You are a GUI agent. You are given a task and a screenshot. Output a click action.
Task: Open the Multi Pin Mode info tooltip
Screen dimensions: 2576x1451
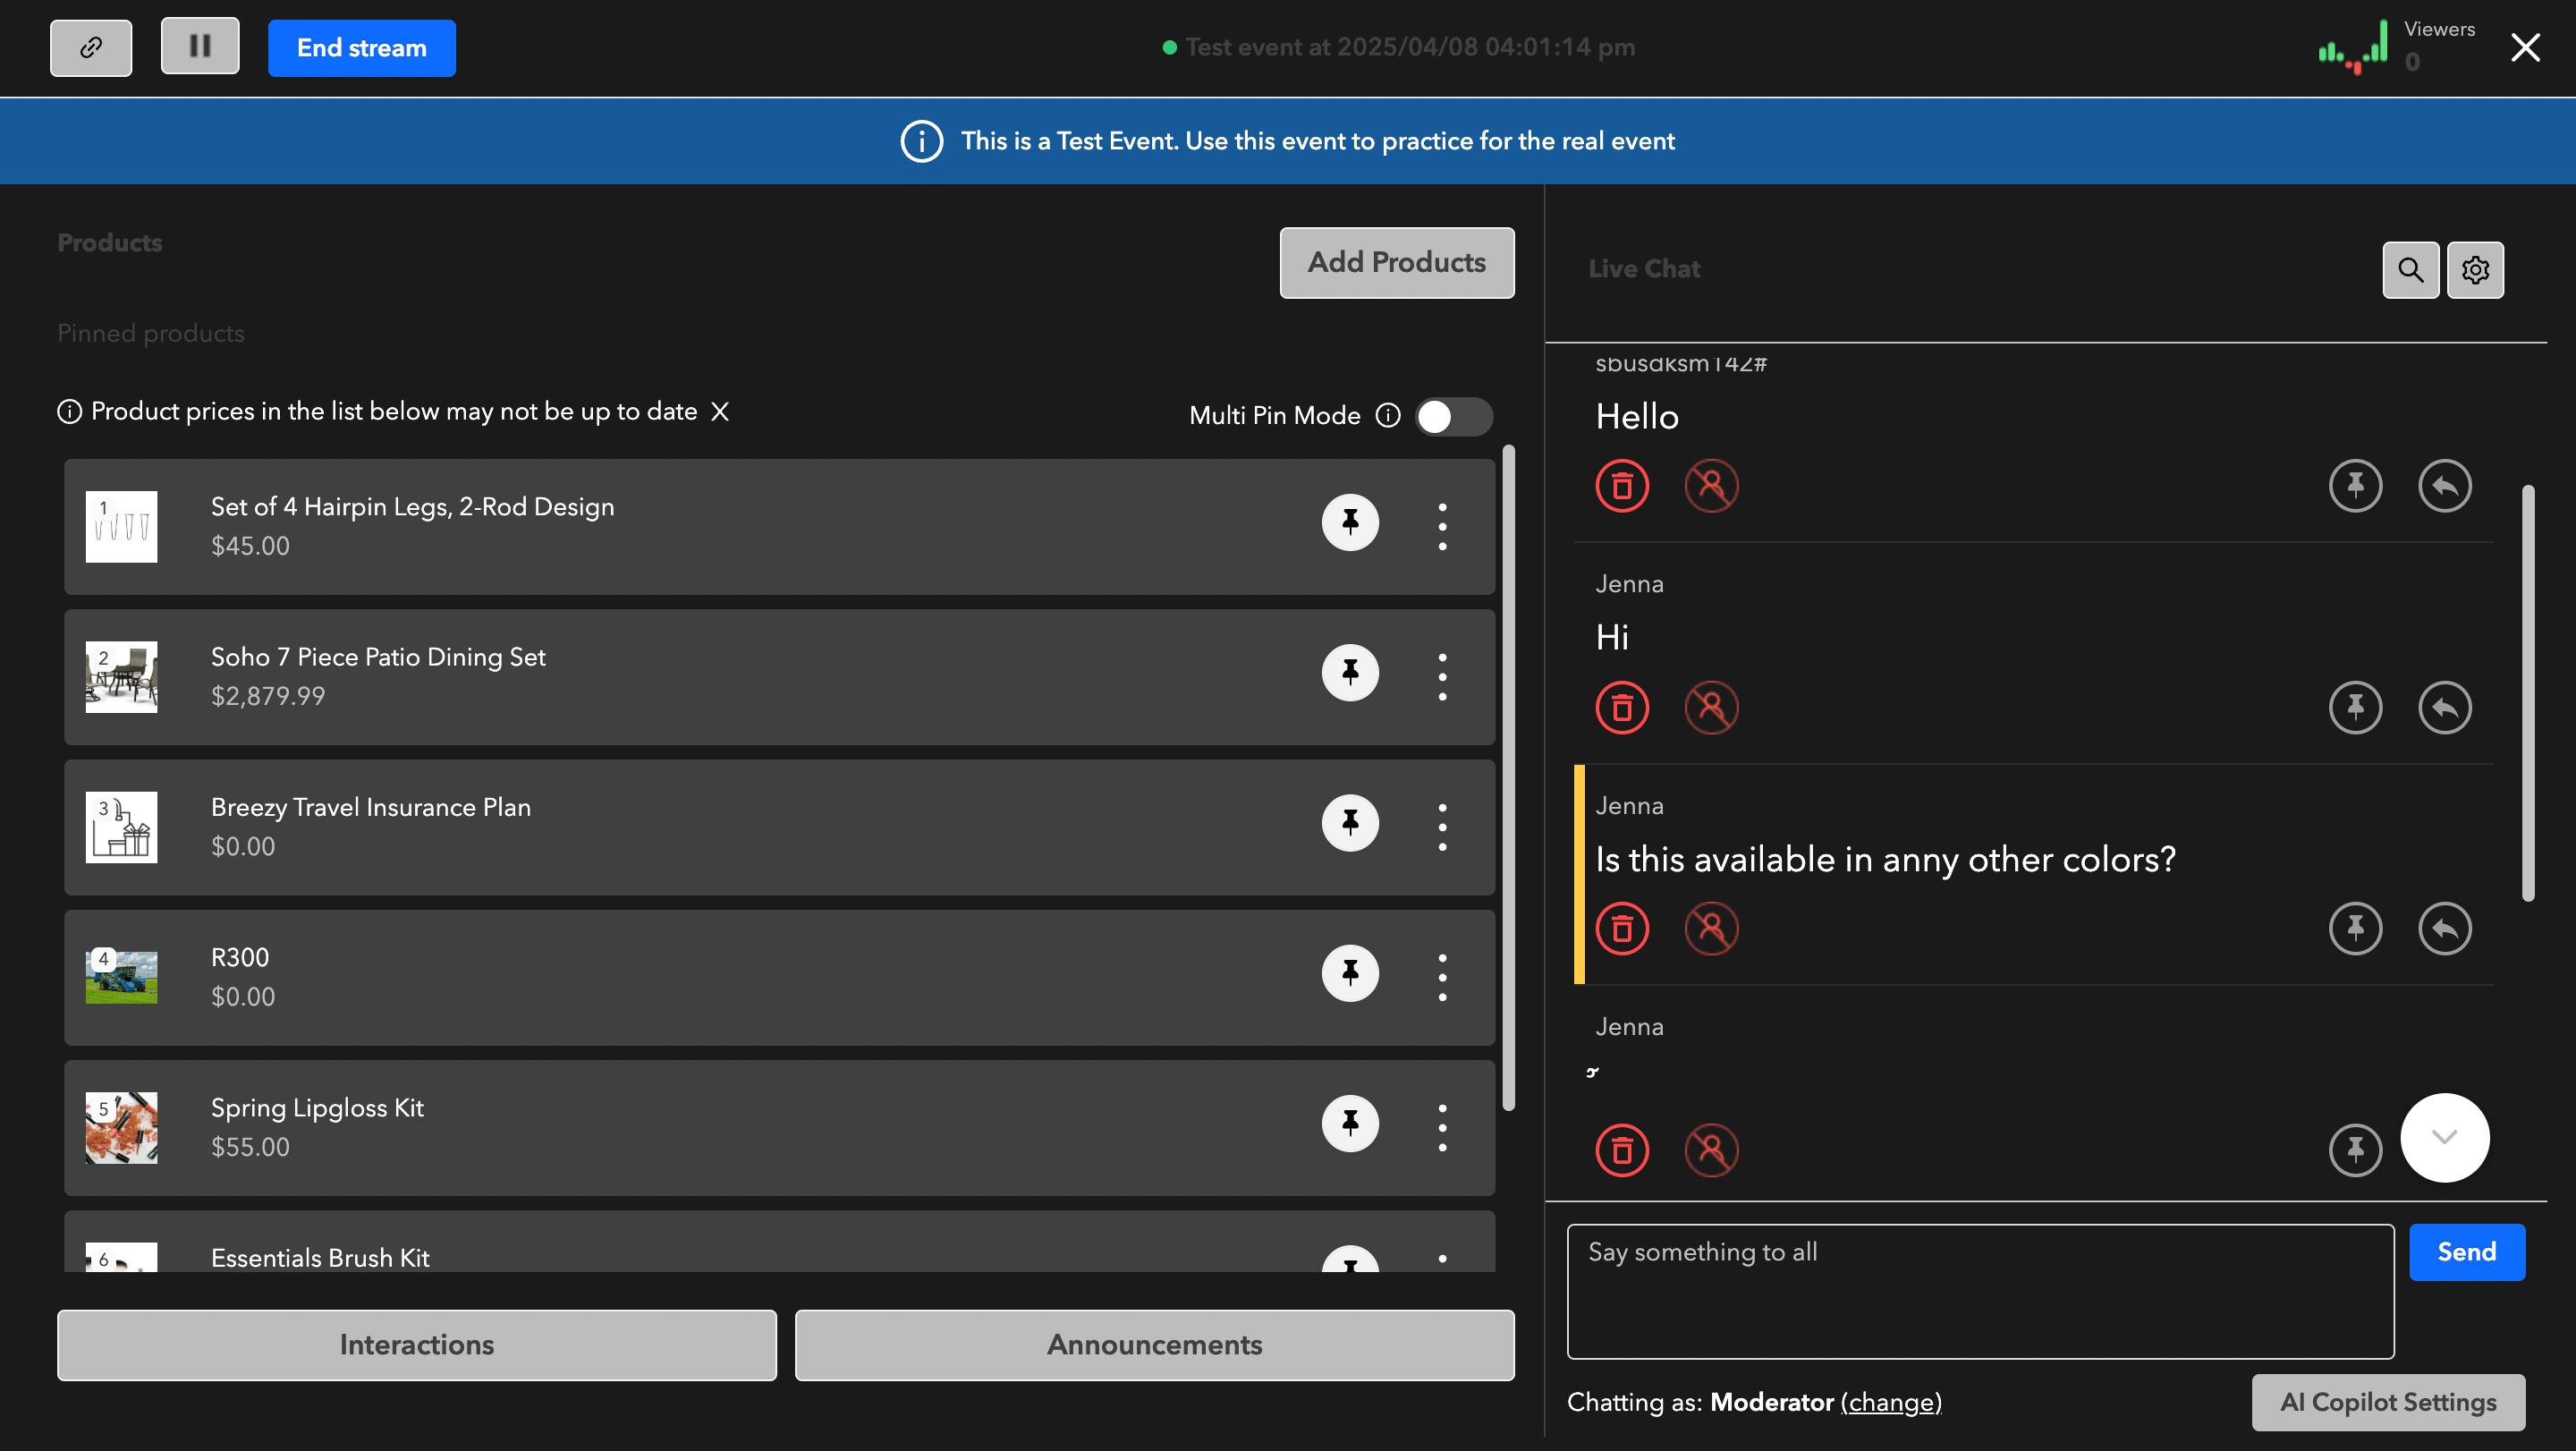click(1387, 415)
